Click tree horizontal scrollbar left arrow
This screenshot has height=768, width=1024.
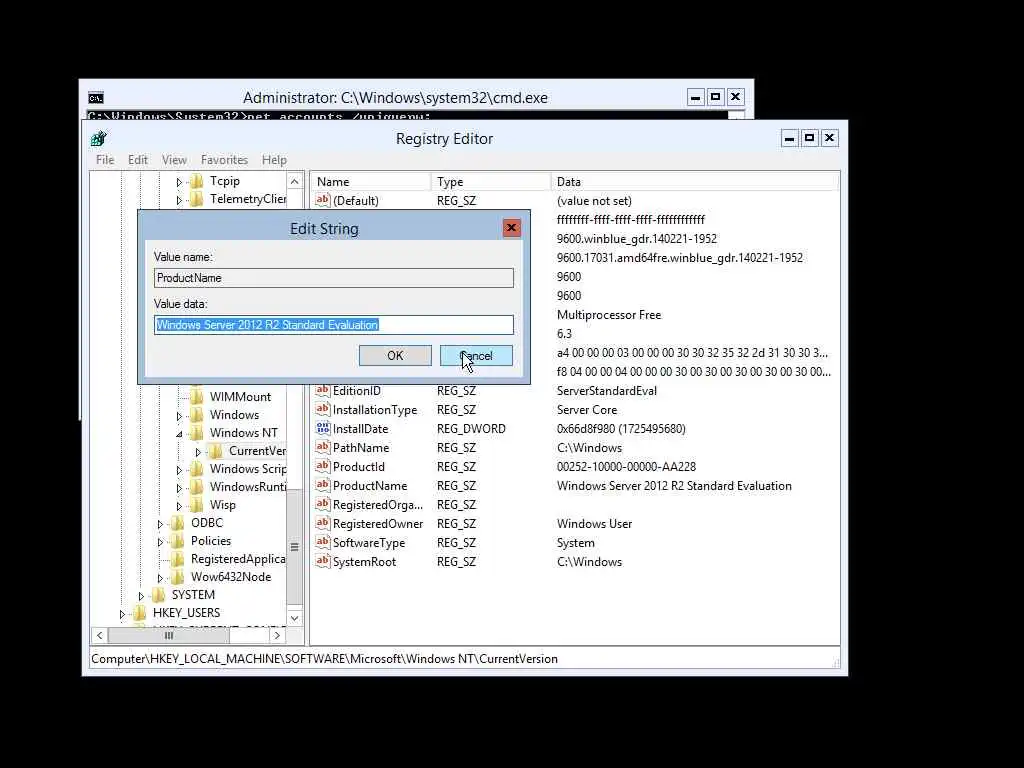[99, 635]
